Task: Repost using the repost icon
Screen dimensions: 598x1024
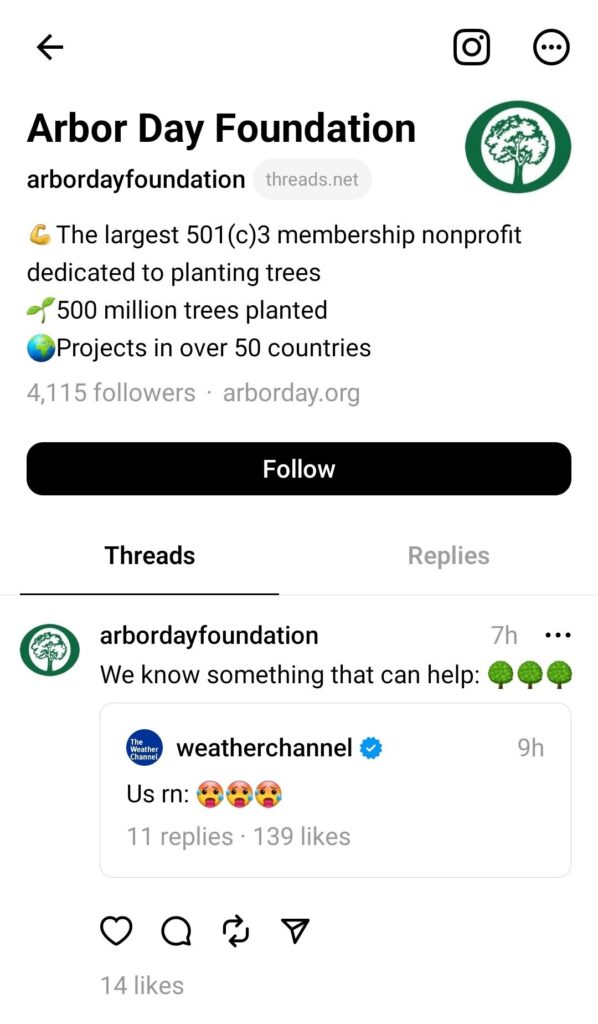Action: [x=235, y=931]
